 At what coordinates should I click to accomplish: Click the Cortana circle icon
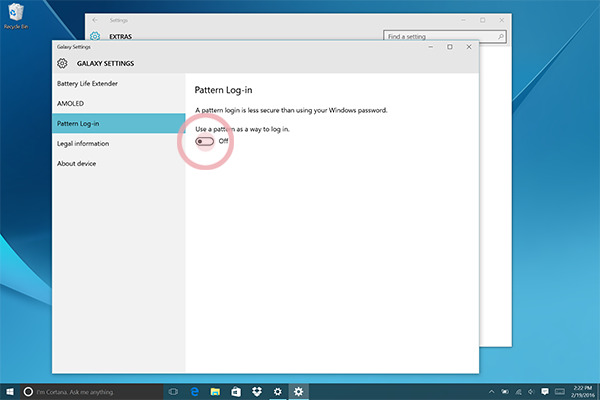coord(28,392)
